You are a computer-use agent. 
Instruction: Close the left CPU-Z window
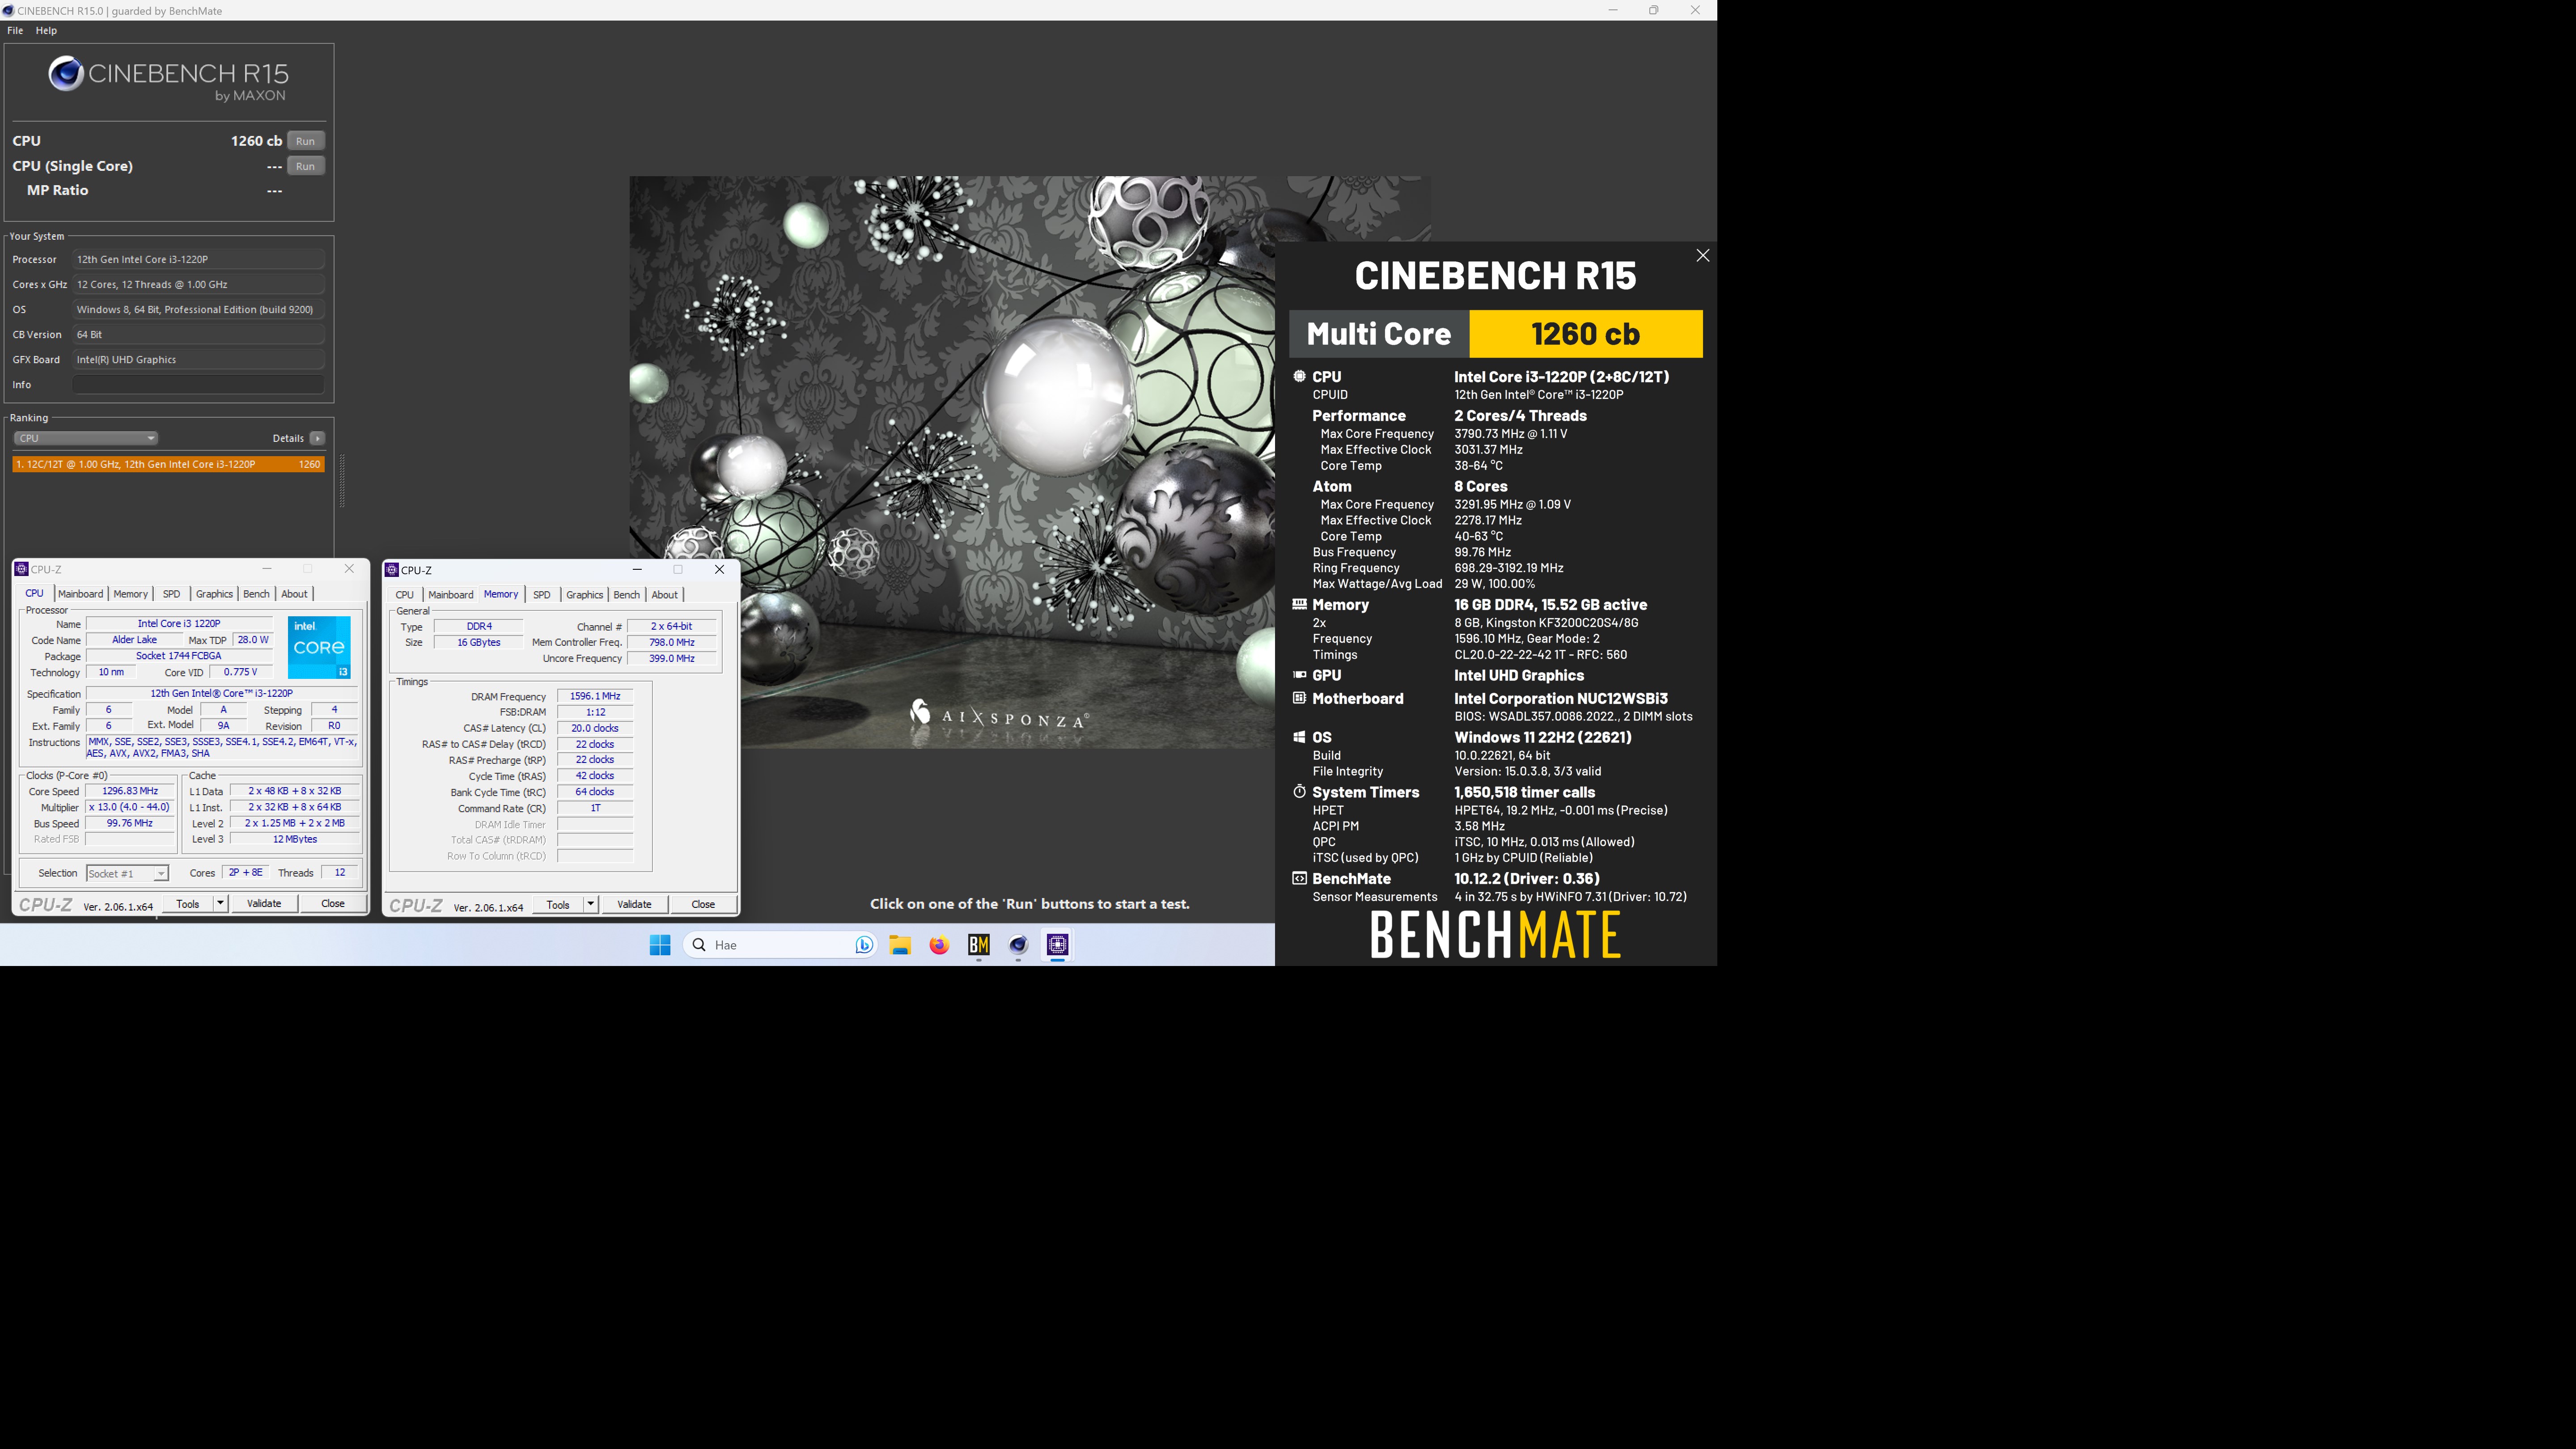pos(349,569)
